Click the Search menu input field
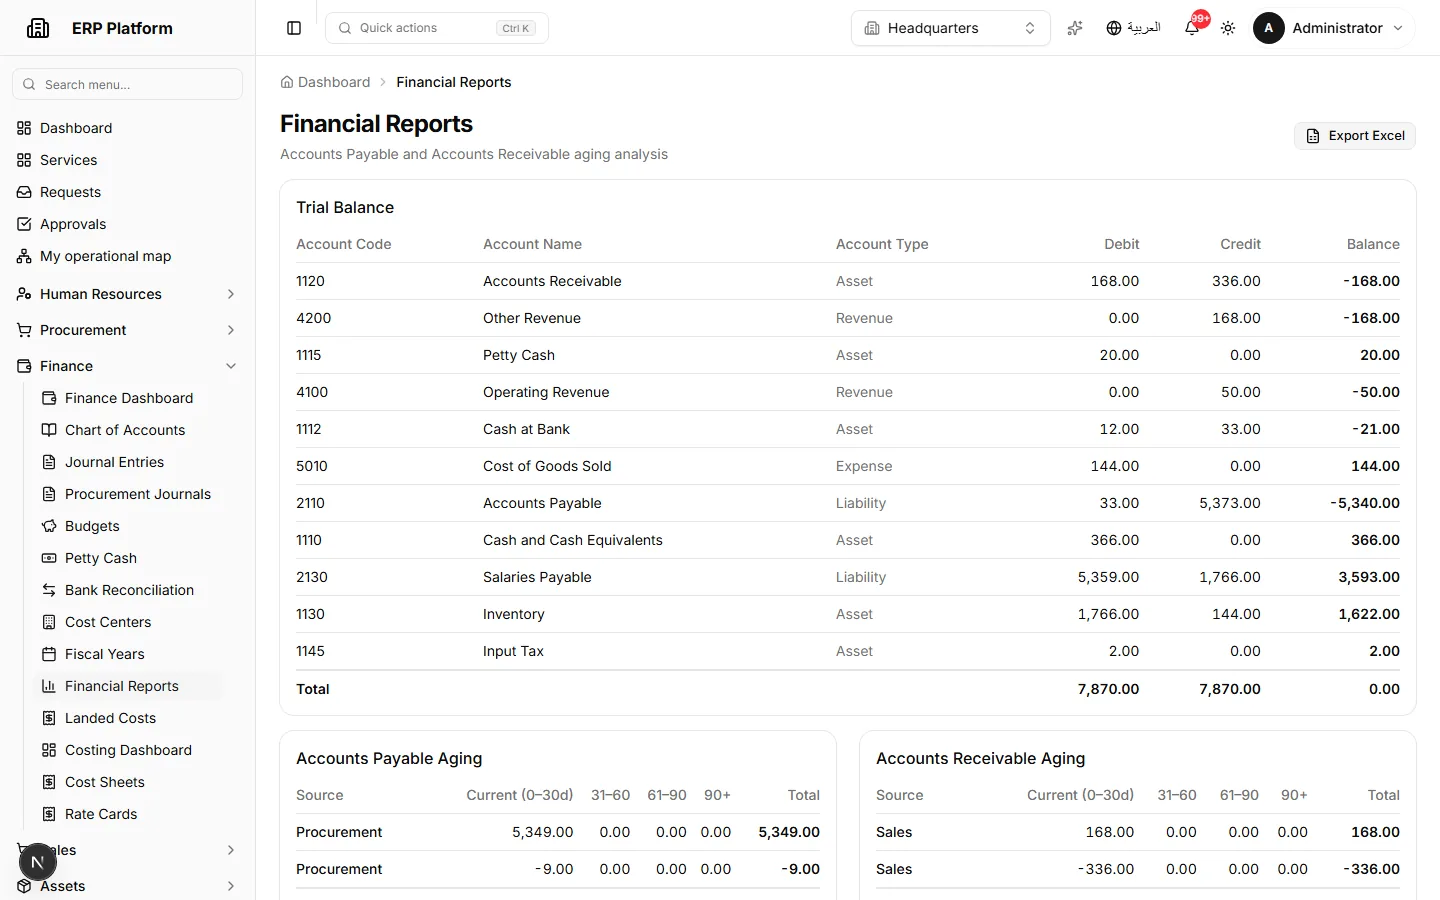Image resolution: width=1440 pixels, height=900 pixels. 127,84
